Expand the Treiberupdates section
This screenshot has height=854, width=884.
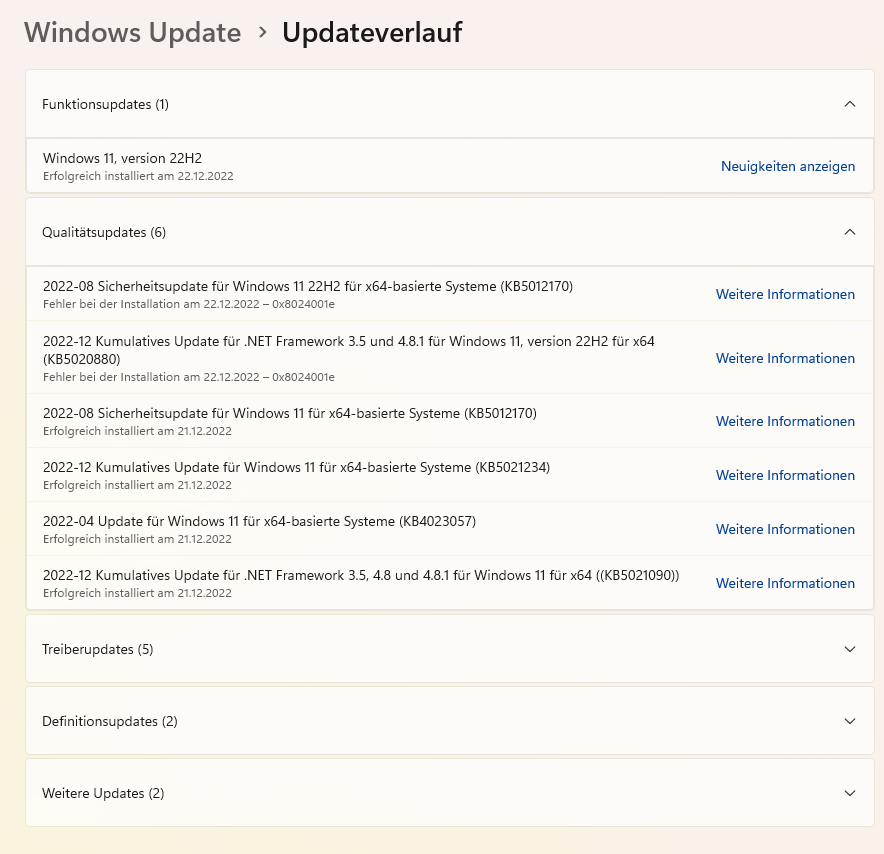[850, 648]
